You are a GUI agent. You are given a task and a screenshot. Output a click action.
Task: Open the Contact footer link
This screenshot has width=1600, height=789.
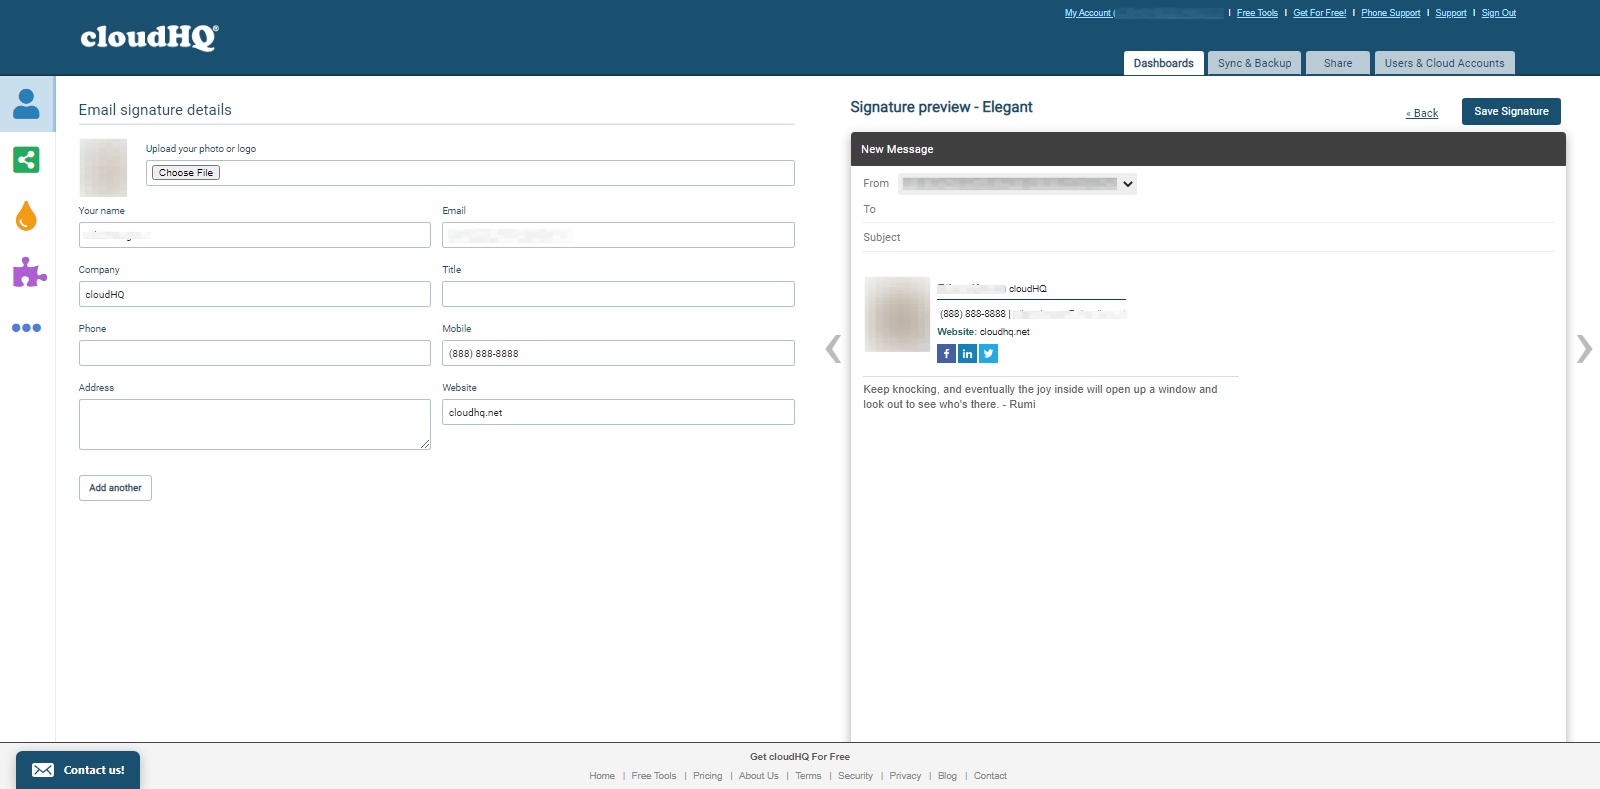pyautogui.click(x=990, y=776)
